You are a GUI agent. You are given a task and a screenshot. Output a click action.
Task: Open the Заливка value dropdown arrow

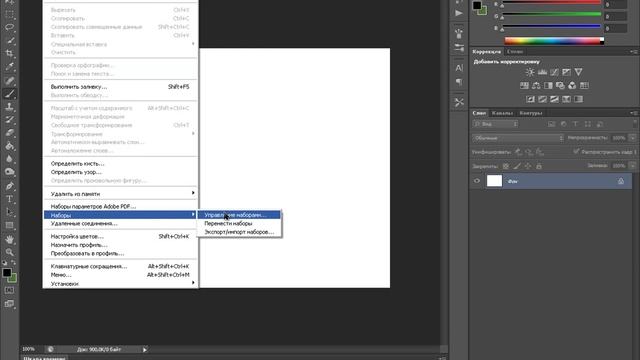(x=632, y=166)
